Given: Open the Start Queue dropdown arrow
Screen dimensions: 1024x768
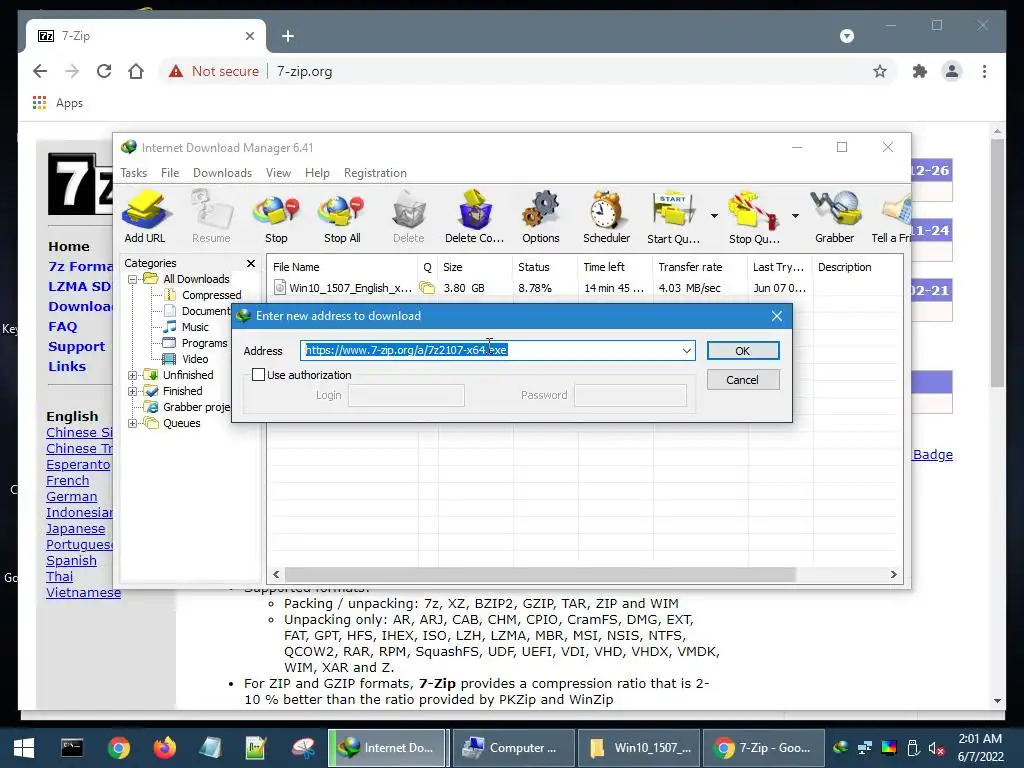Looking at the screenshot, I should [714, 216].
